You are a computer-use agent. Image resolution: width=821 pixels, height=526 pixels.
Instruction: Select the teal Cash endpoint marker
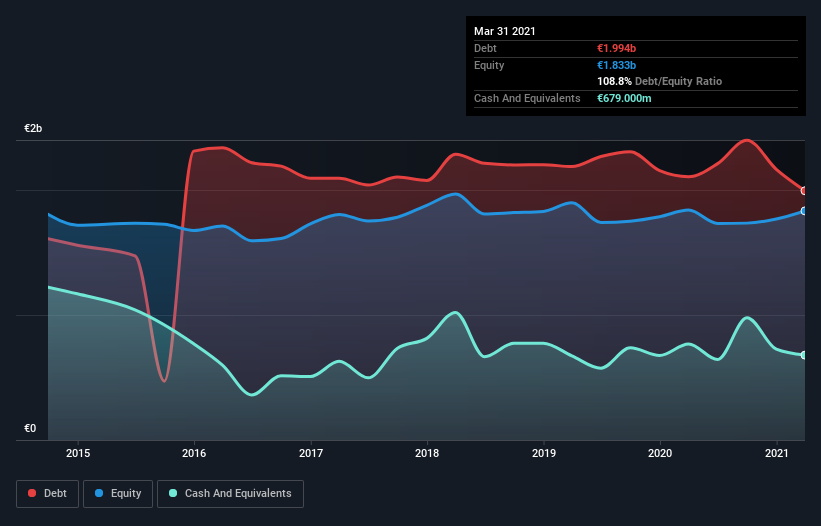[x=804, y=355]
